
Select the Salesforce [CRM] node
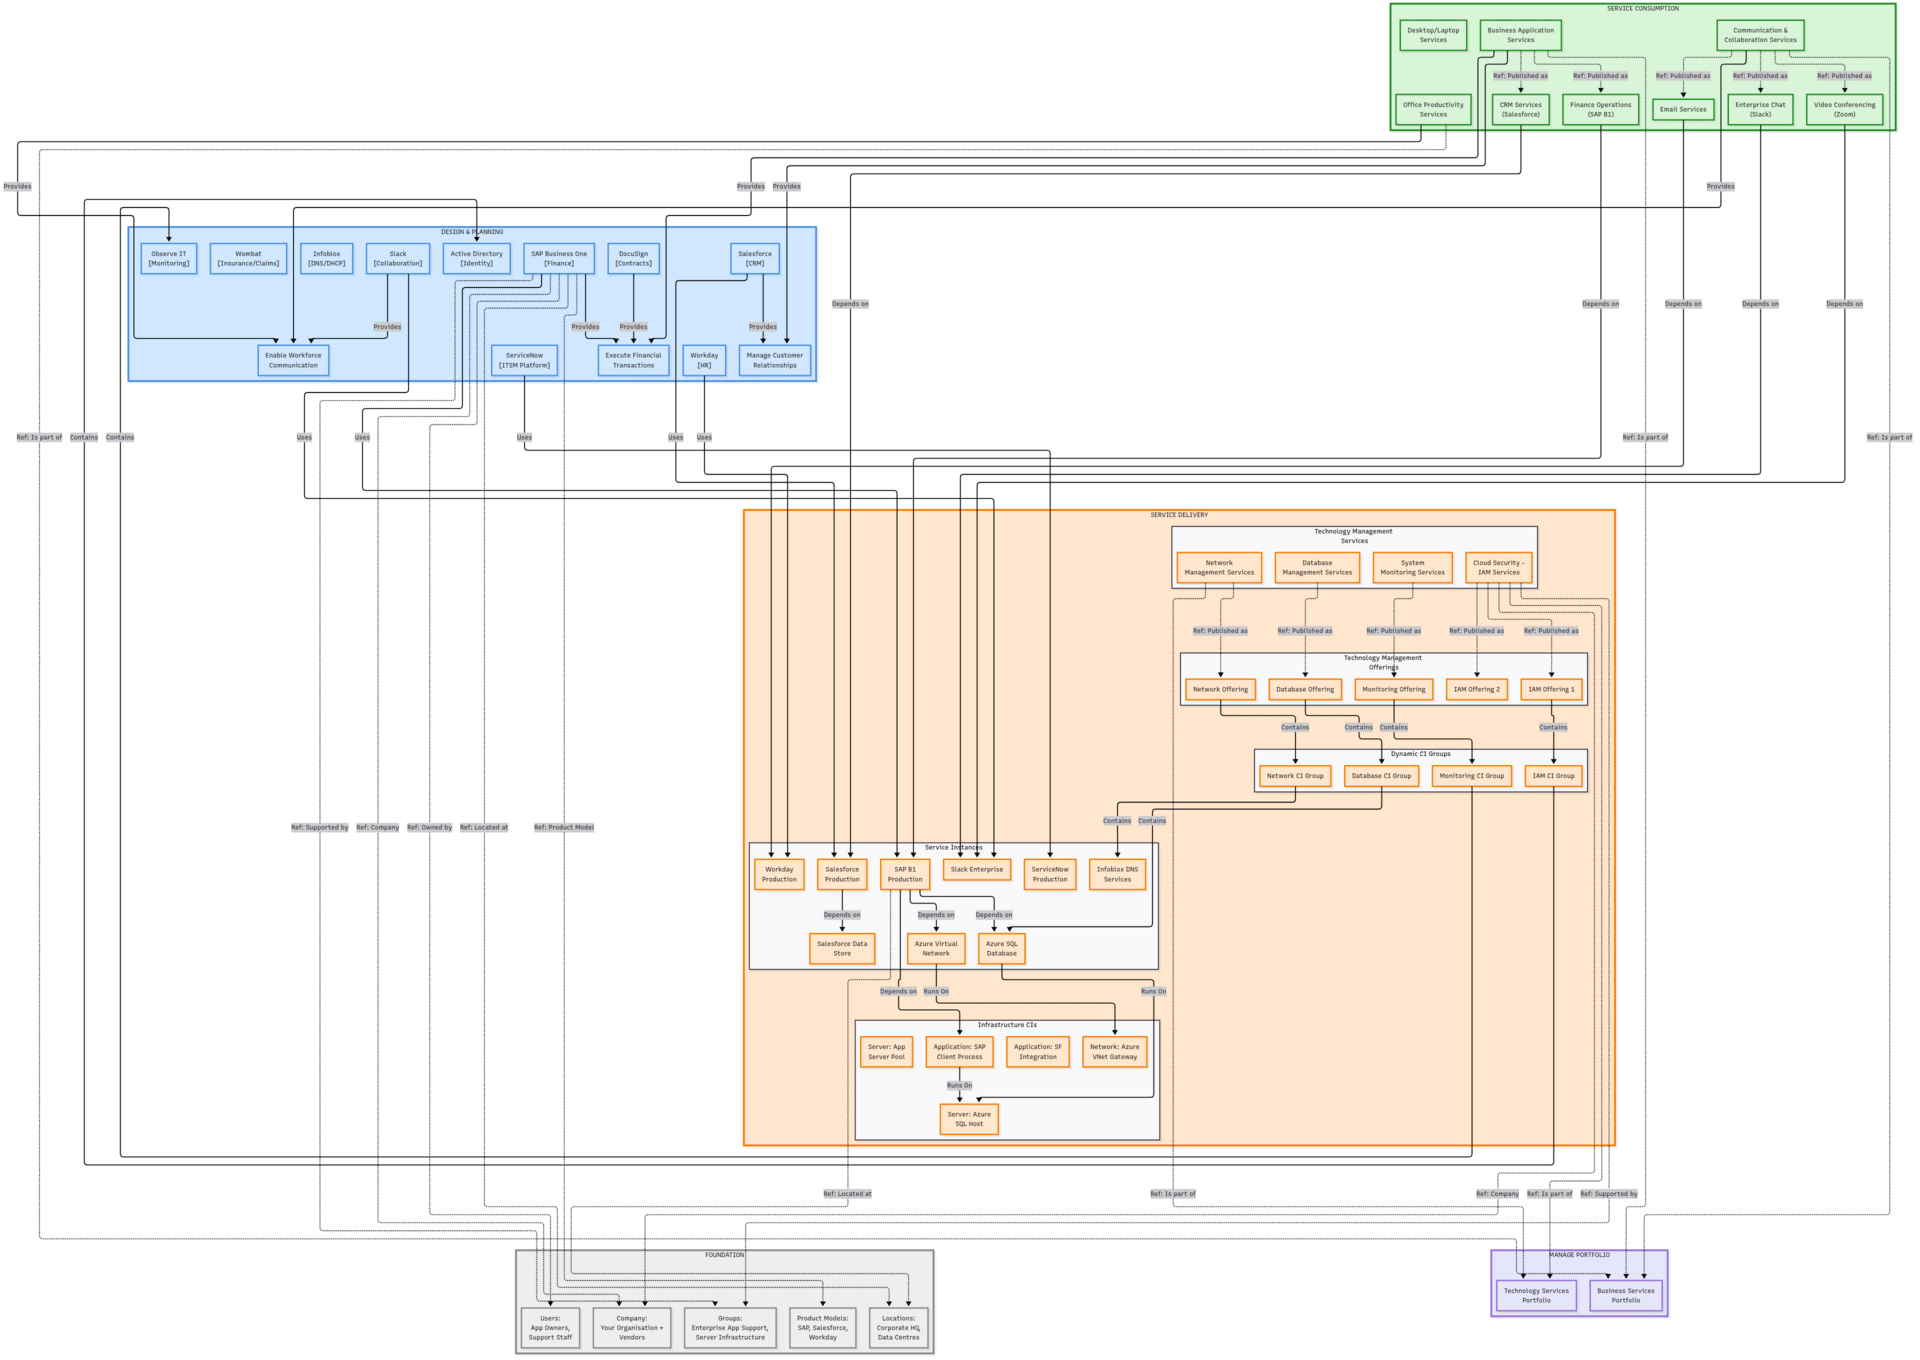click(754, 258)
